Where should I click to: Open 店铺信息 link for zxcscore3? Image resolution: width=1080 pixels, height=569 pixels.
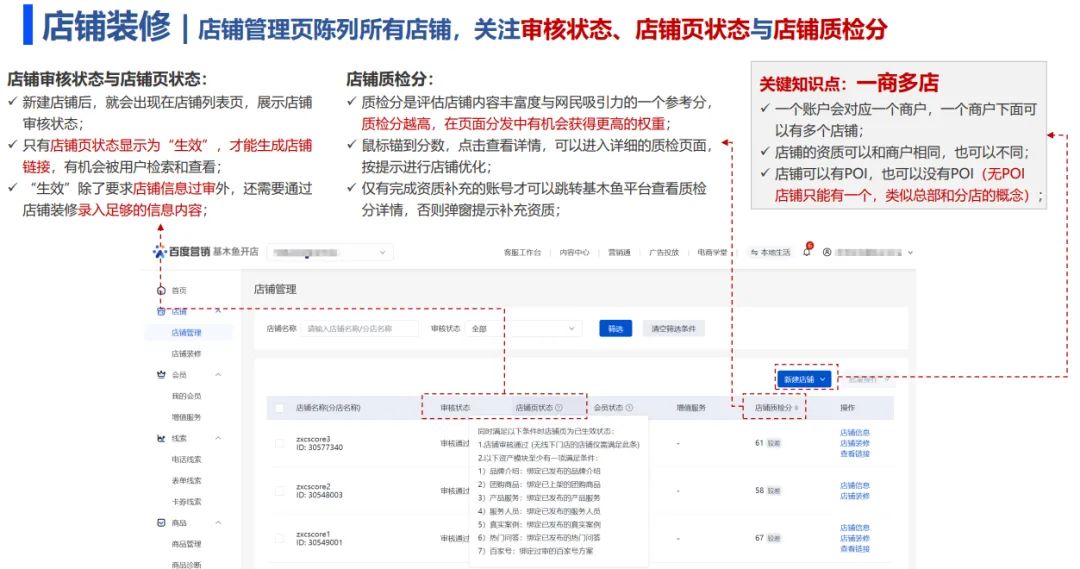[854, 432]
